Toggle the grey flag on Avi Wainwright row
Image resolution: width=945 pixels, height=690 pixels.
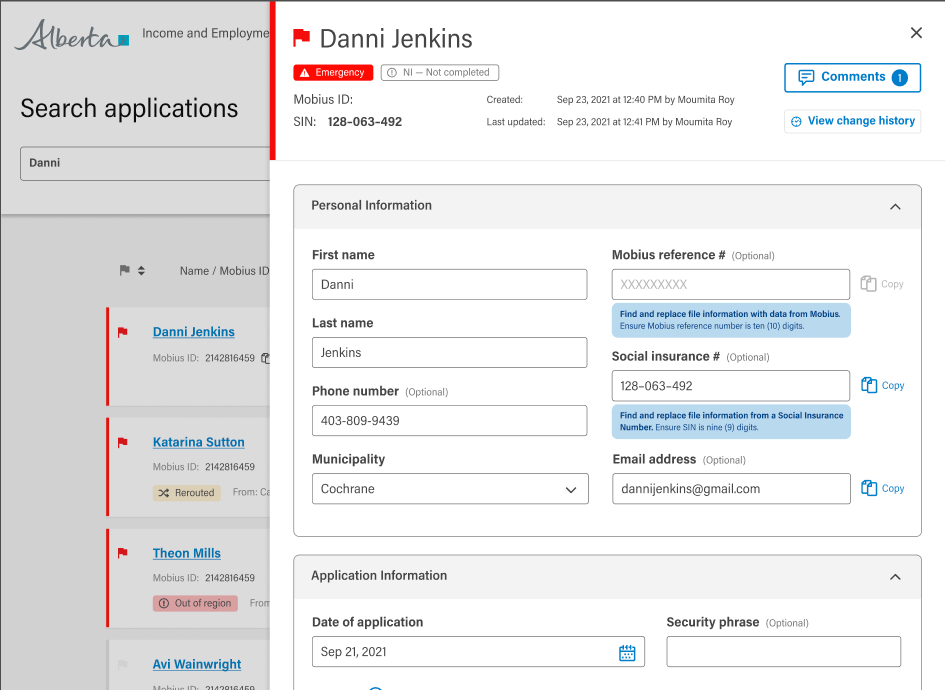pyautogui.click(x=123, y=664)
